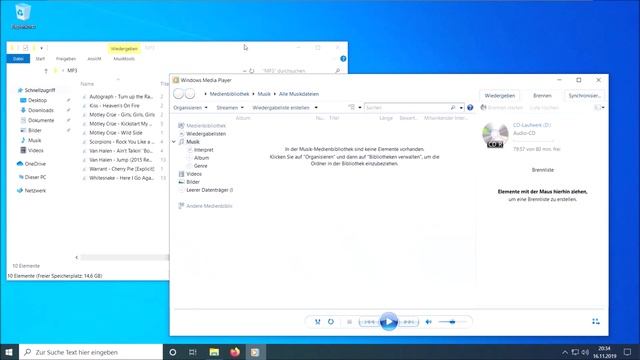Click Liste löschen in burn pane
The height and width of the screenshot is (360, 640).
(544, 108)
